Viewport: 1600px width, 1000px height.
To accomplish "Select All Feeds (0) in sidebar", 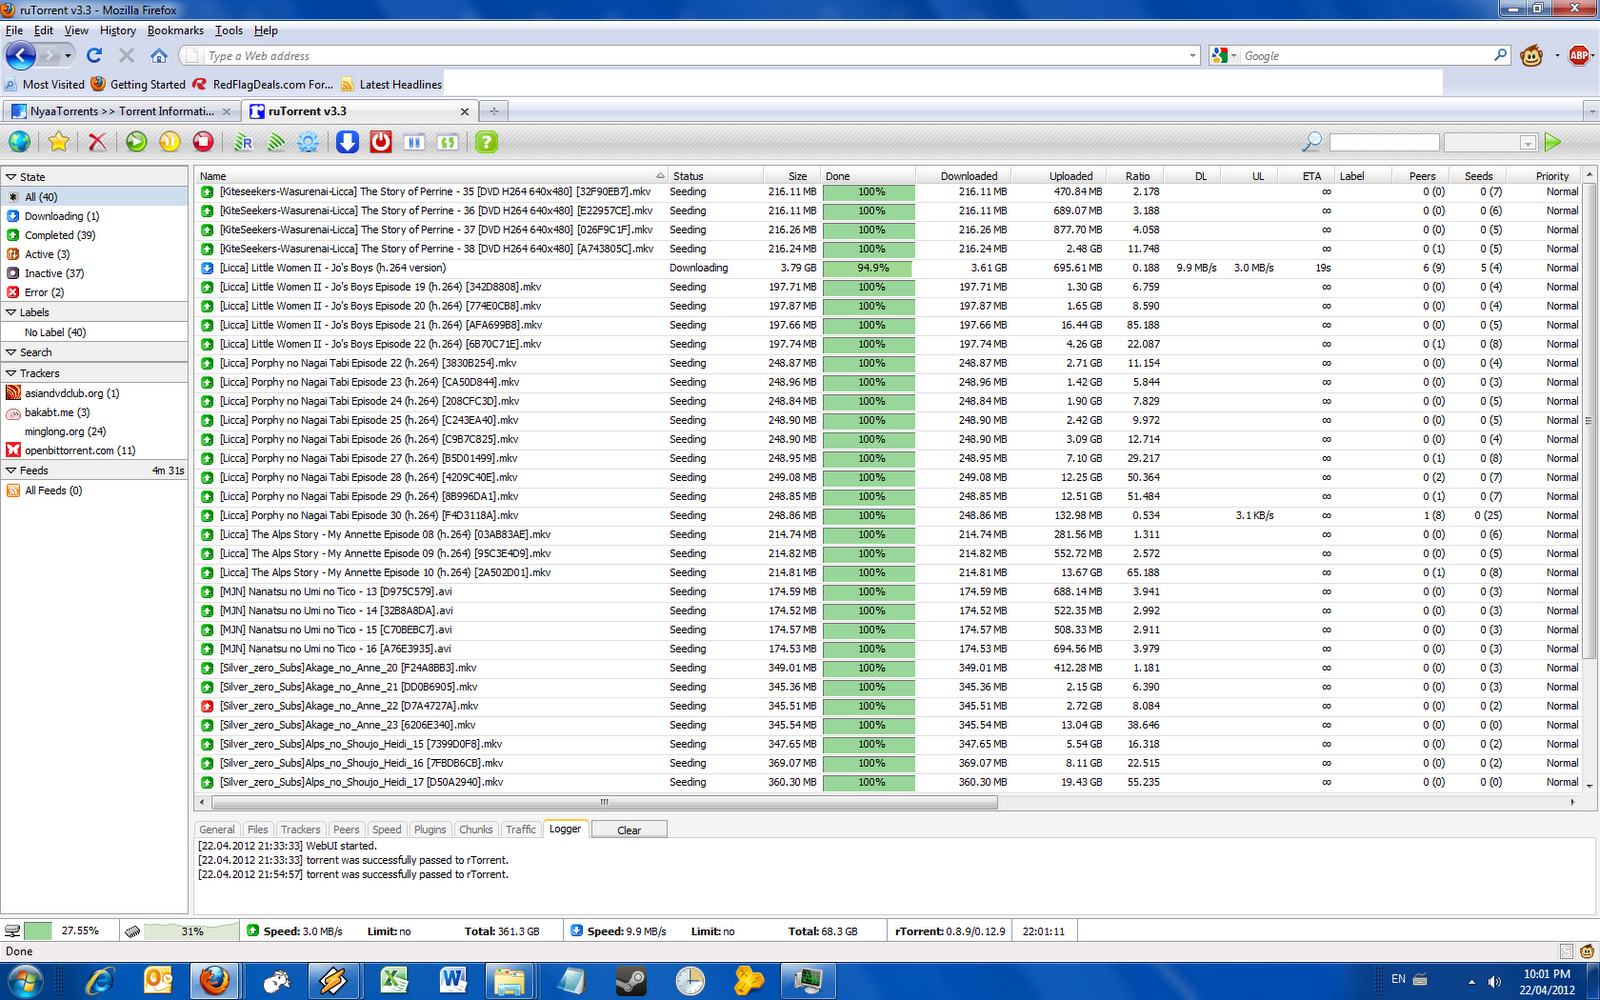I will (x=53, y=490).
